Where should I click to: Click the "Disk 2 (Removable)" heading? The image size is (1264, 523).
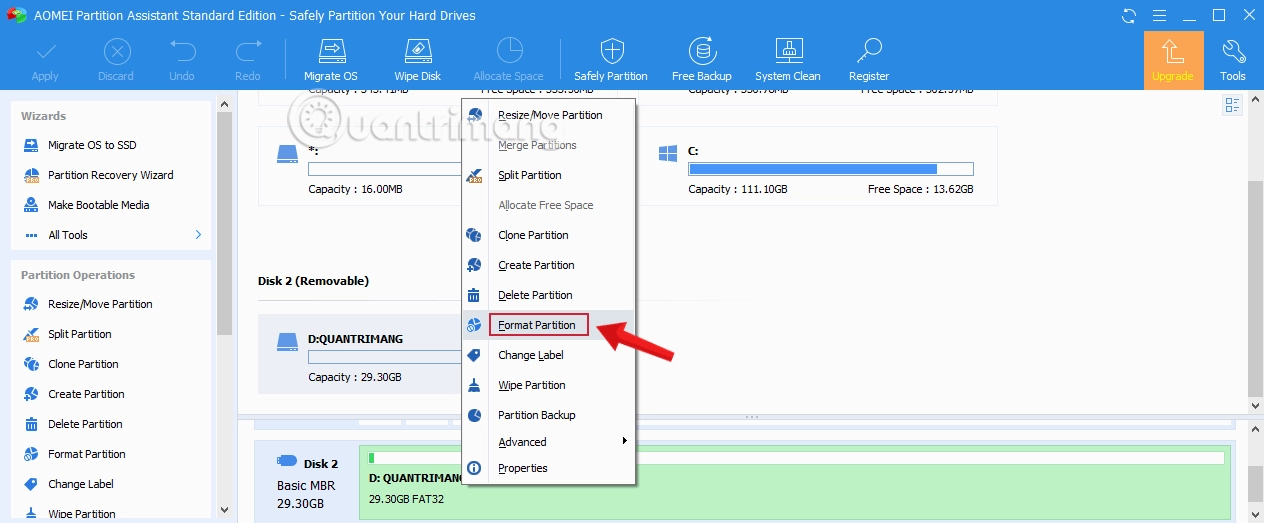[313, 281]
